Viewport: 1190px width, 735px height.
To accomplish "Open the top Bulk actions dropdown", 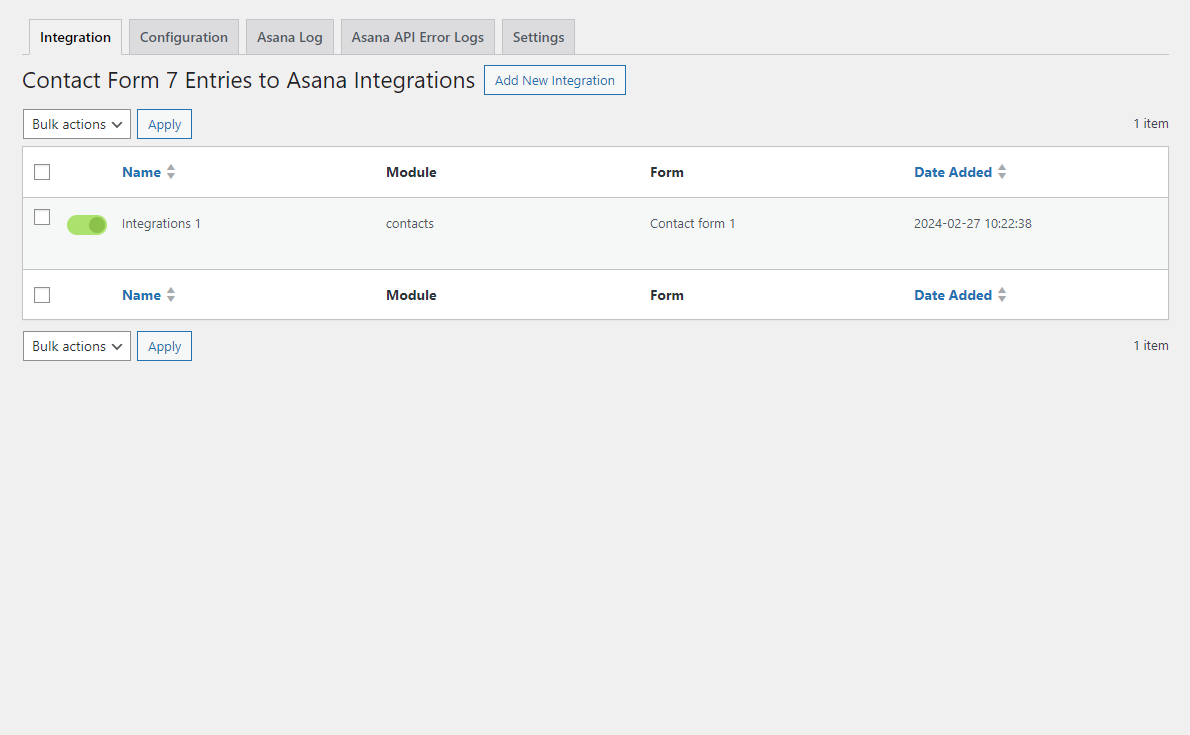I will coord(77,125).
